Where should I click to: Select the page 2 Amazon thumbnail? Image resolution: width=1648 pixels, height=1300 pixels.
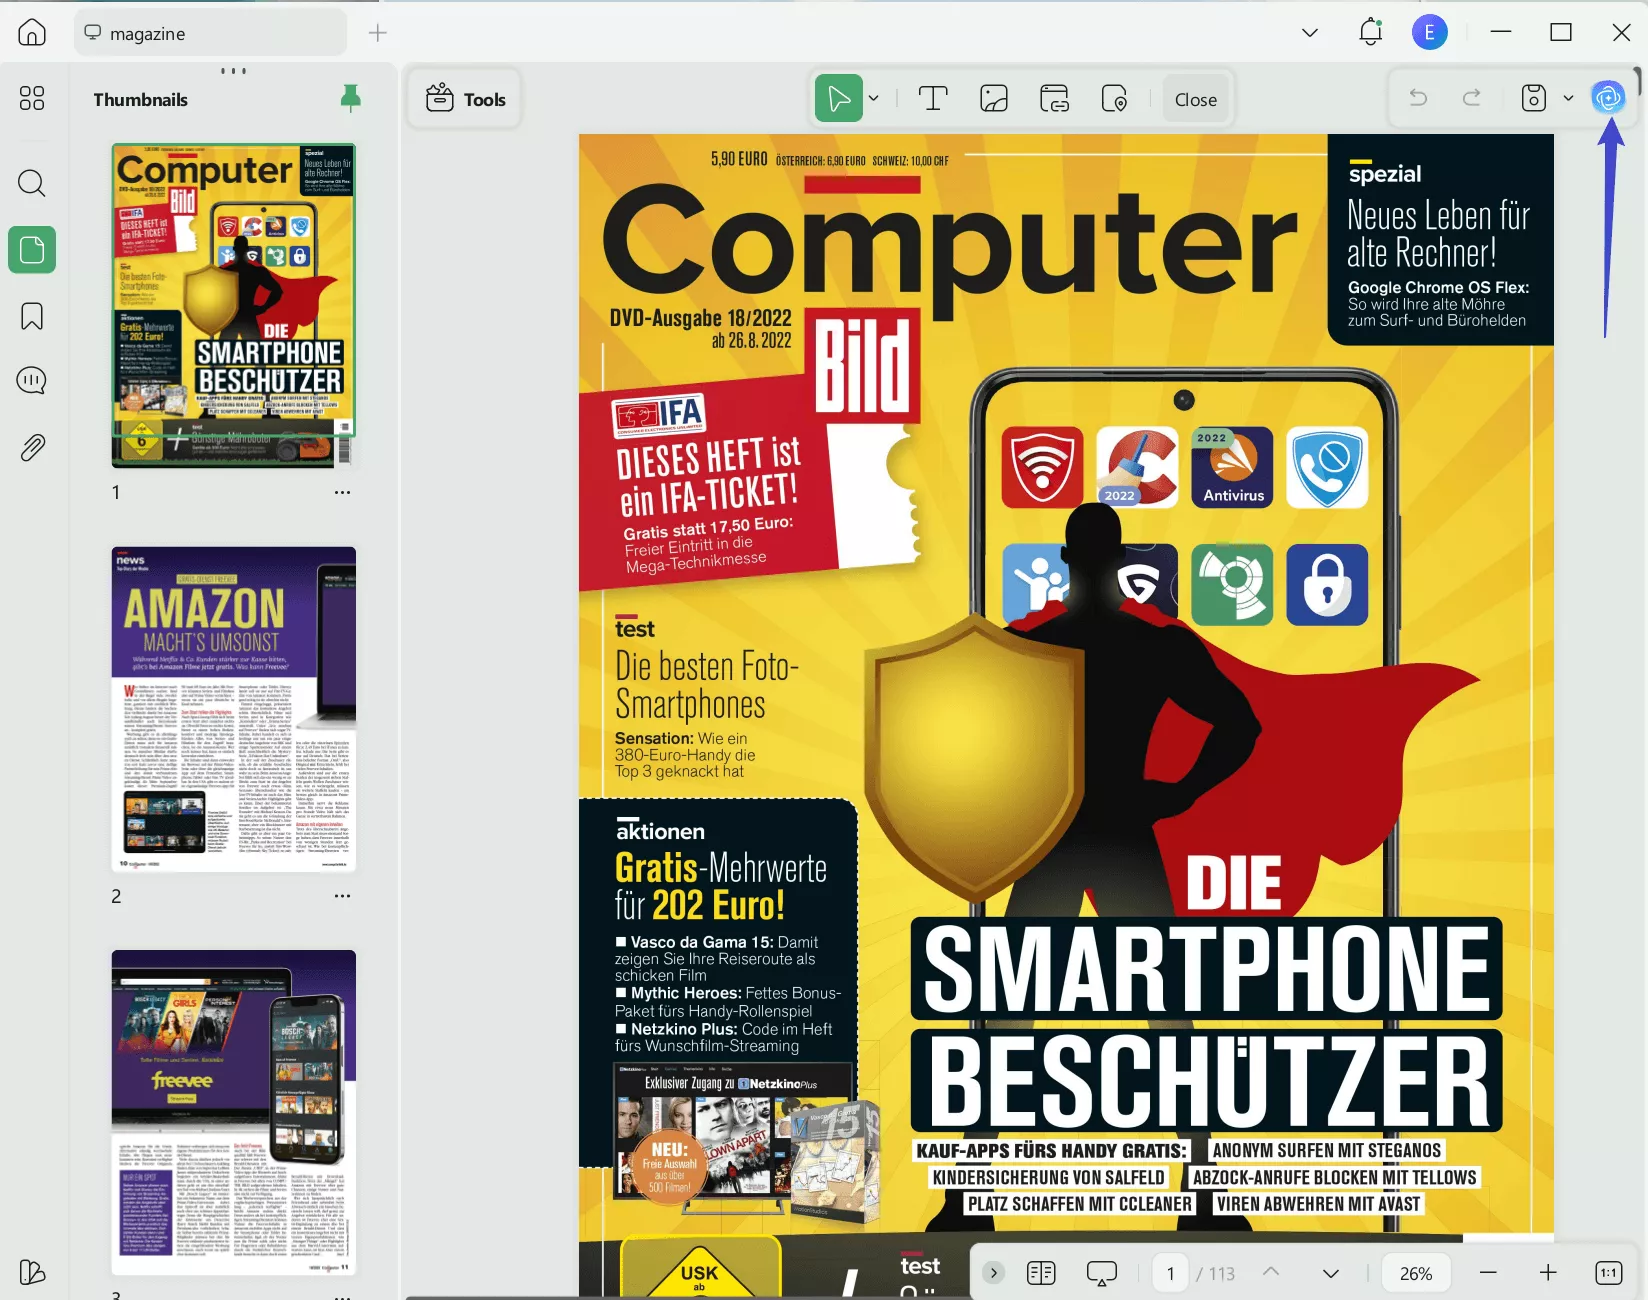[233, 709]
